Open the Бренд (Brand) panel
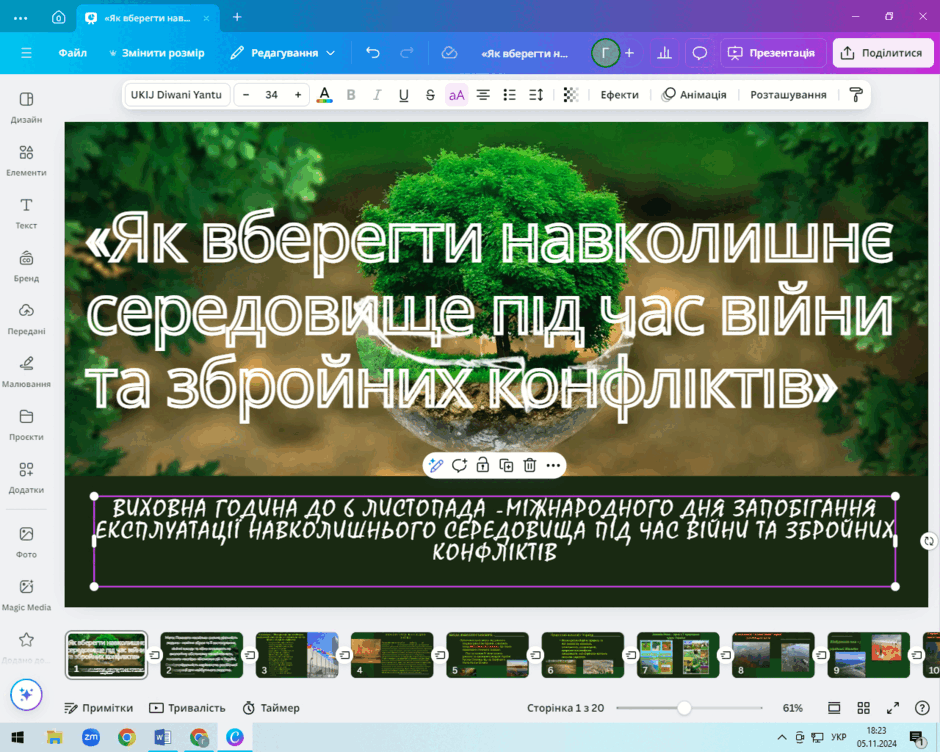The width and height of the screenshot is (940, 752). (26, 266)
